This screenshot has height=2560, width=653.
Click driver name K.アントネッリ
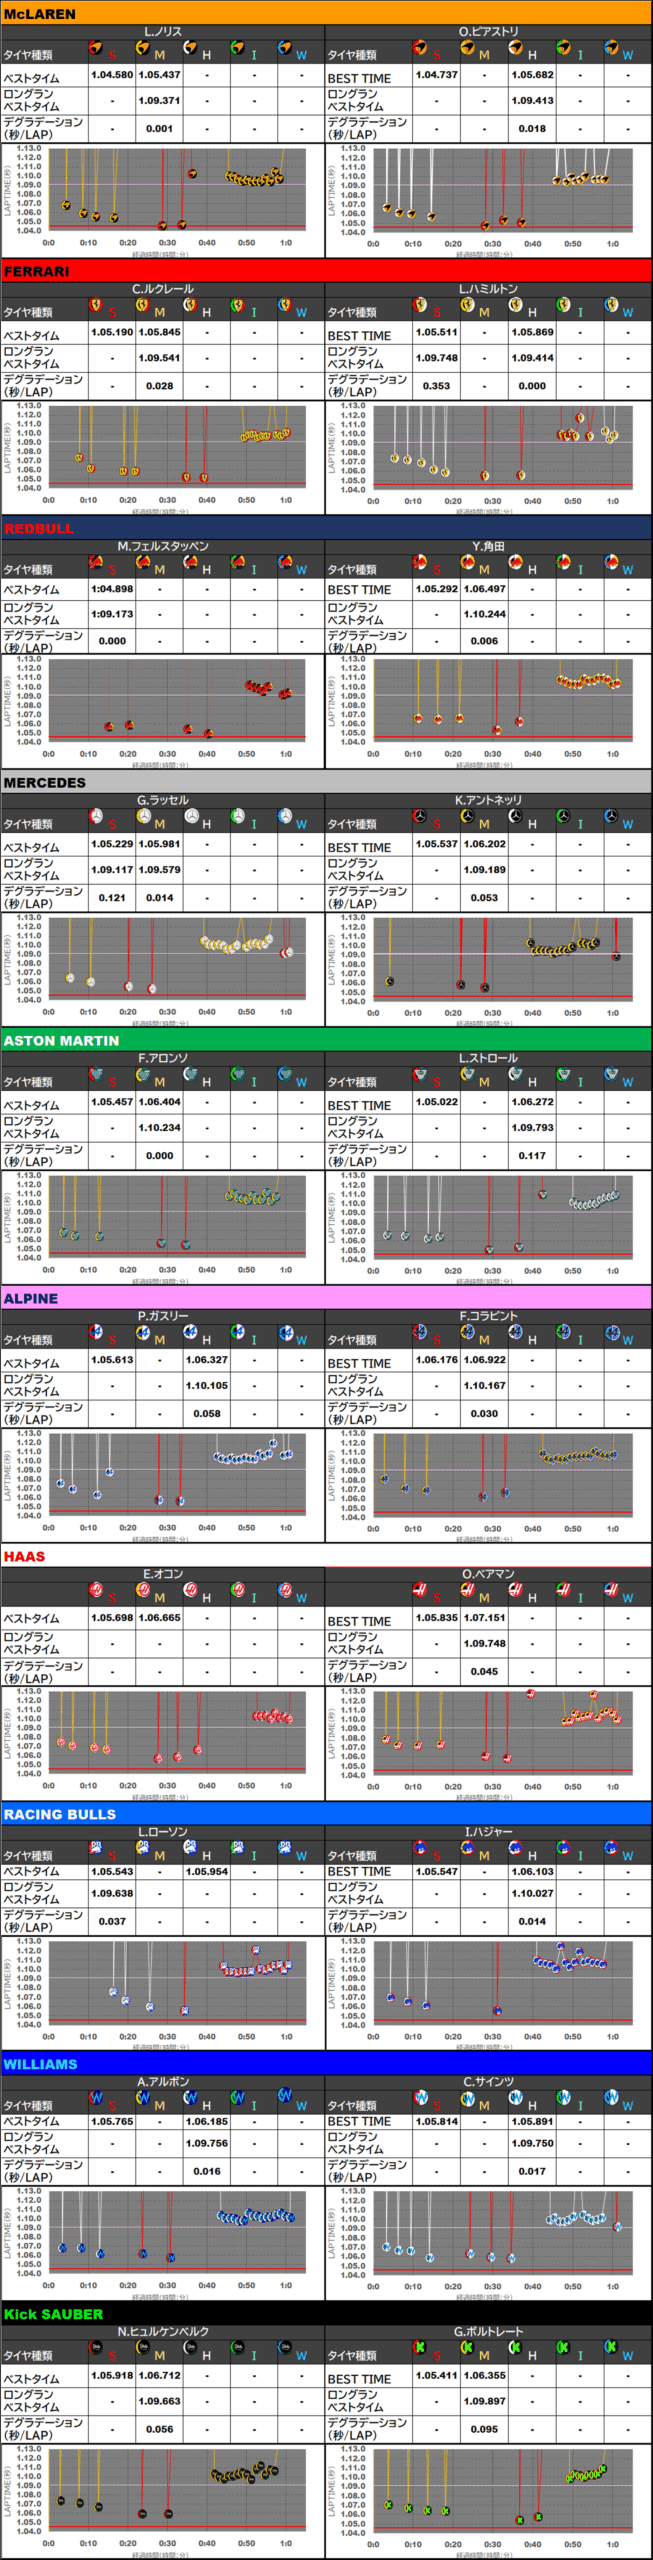click(487, 800)
